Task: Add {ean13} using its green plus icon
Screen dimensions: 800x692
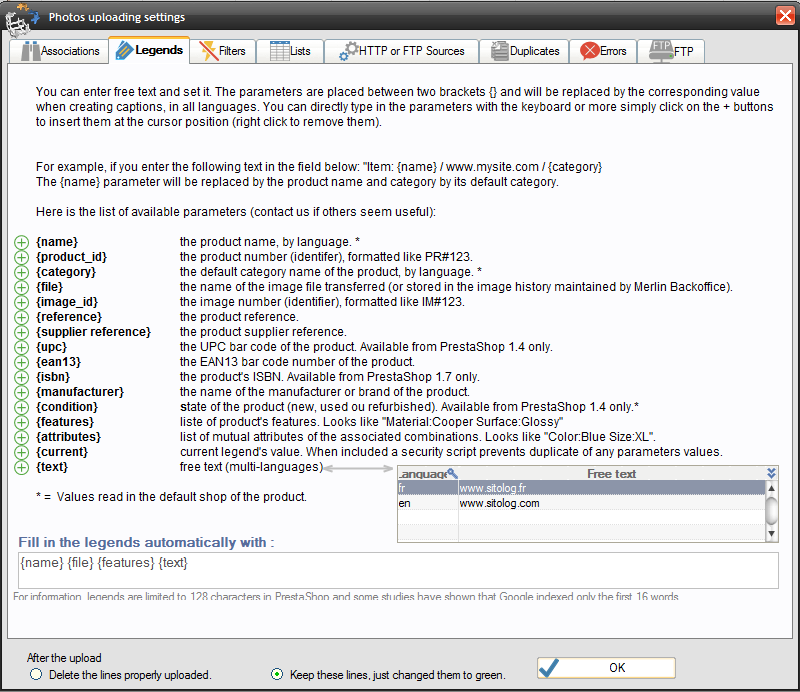Action: tap(21, 362)
